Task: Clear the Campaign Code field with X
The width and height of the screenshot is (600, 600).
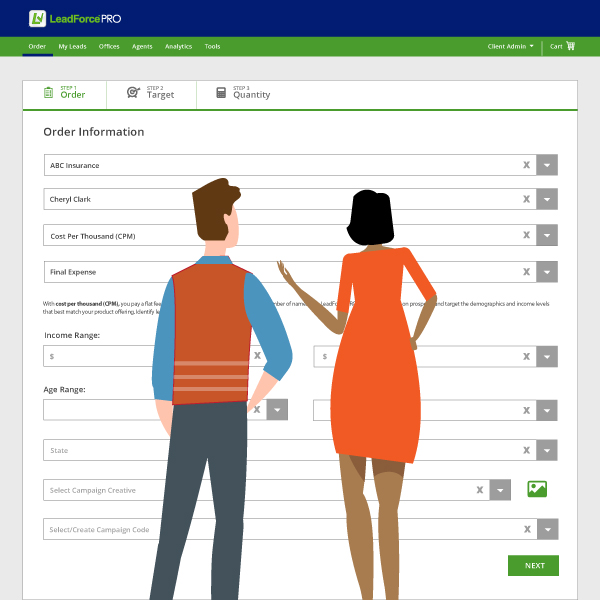Action: [526, 529]
